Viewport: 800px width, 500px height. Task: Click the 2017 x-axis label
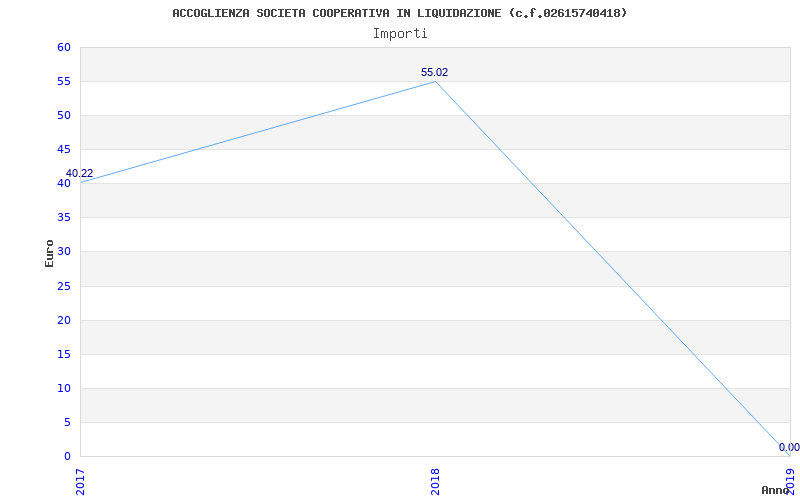click(x=81, y=482)
